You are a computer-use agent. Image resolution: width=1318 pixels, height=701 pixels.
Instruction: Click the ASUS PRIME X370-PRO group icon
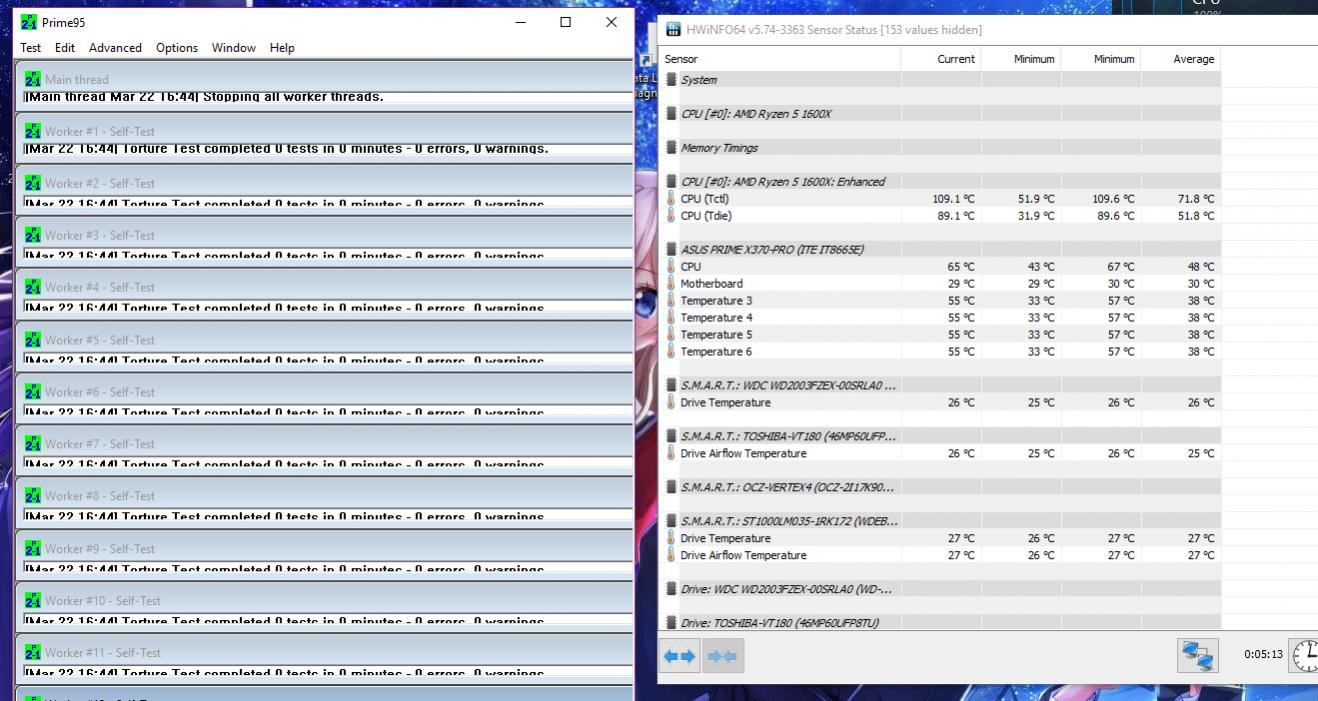coord(671,249)
